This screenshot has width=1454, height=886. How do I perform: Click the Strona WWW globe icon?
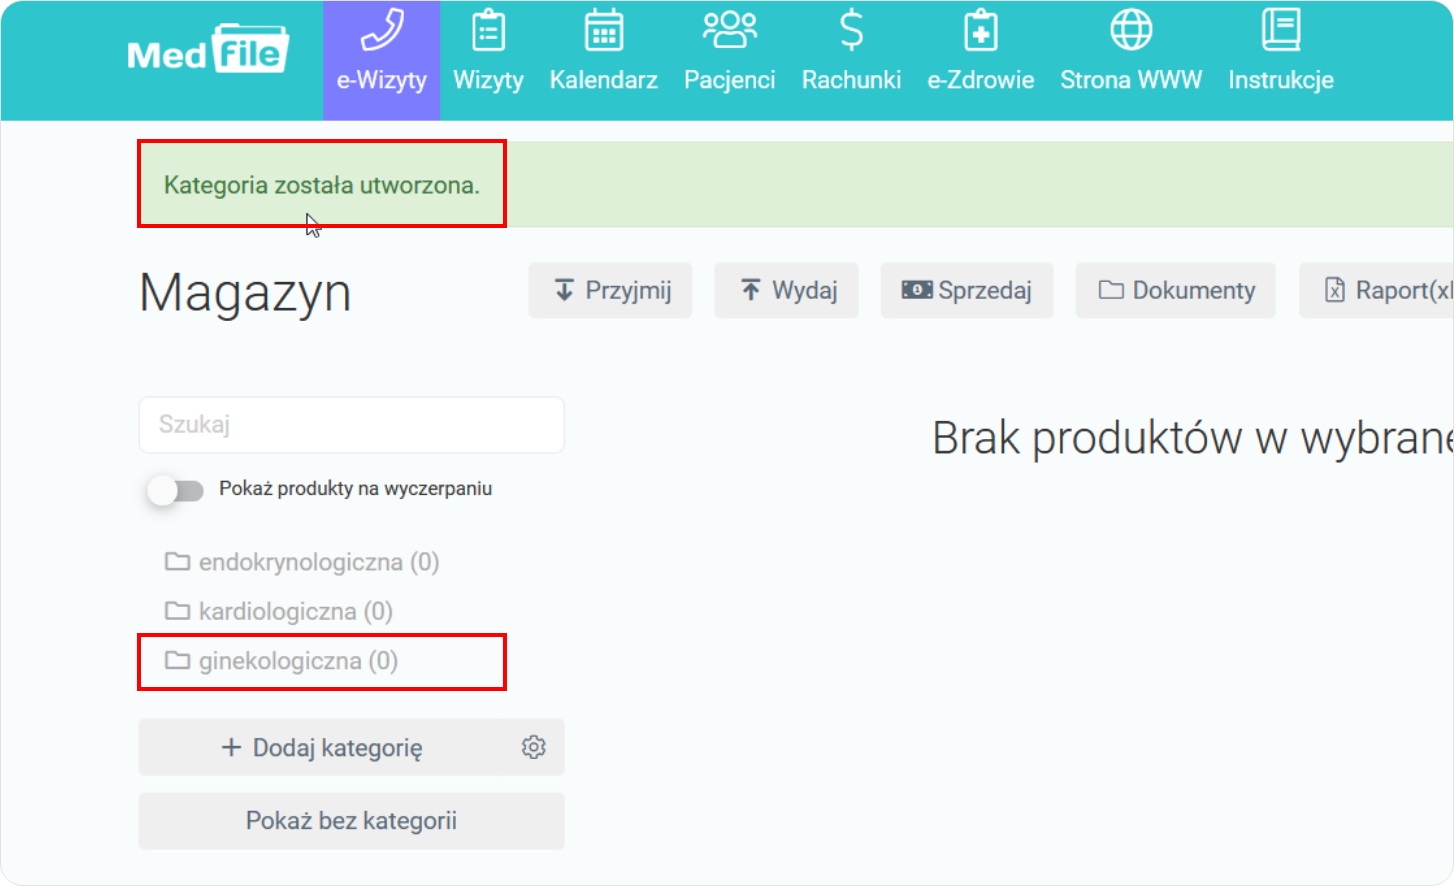(1131, 30)
